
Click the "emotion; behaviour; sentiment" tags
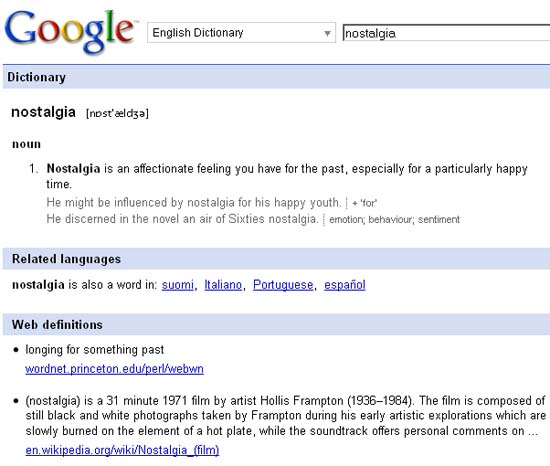394,220
